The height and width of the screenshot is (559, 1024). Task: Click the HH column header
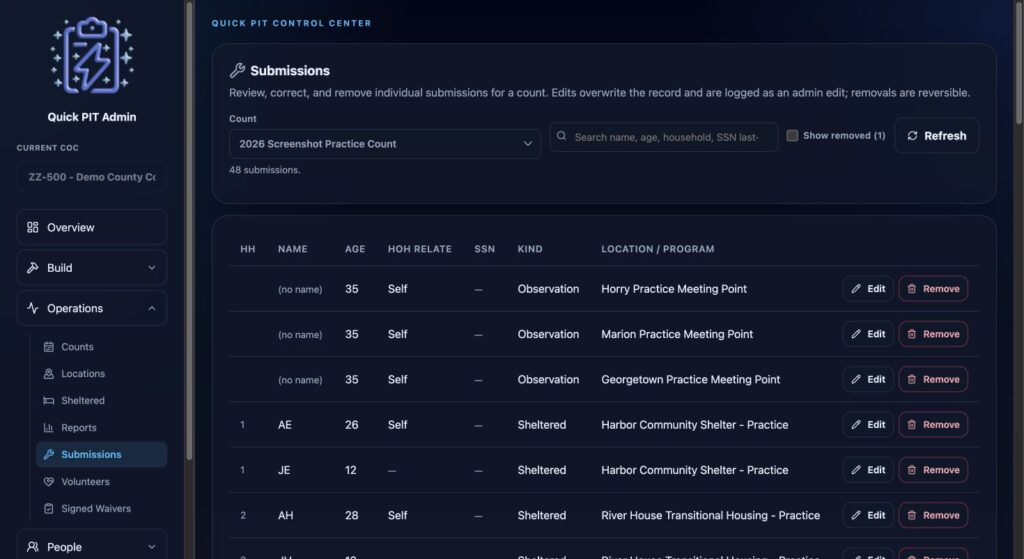[x=248, y=249]
